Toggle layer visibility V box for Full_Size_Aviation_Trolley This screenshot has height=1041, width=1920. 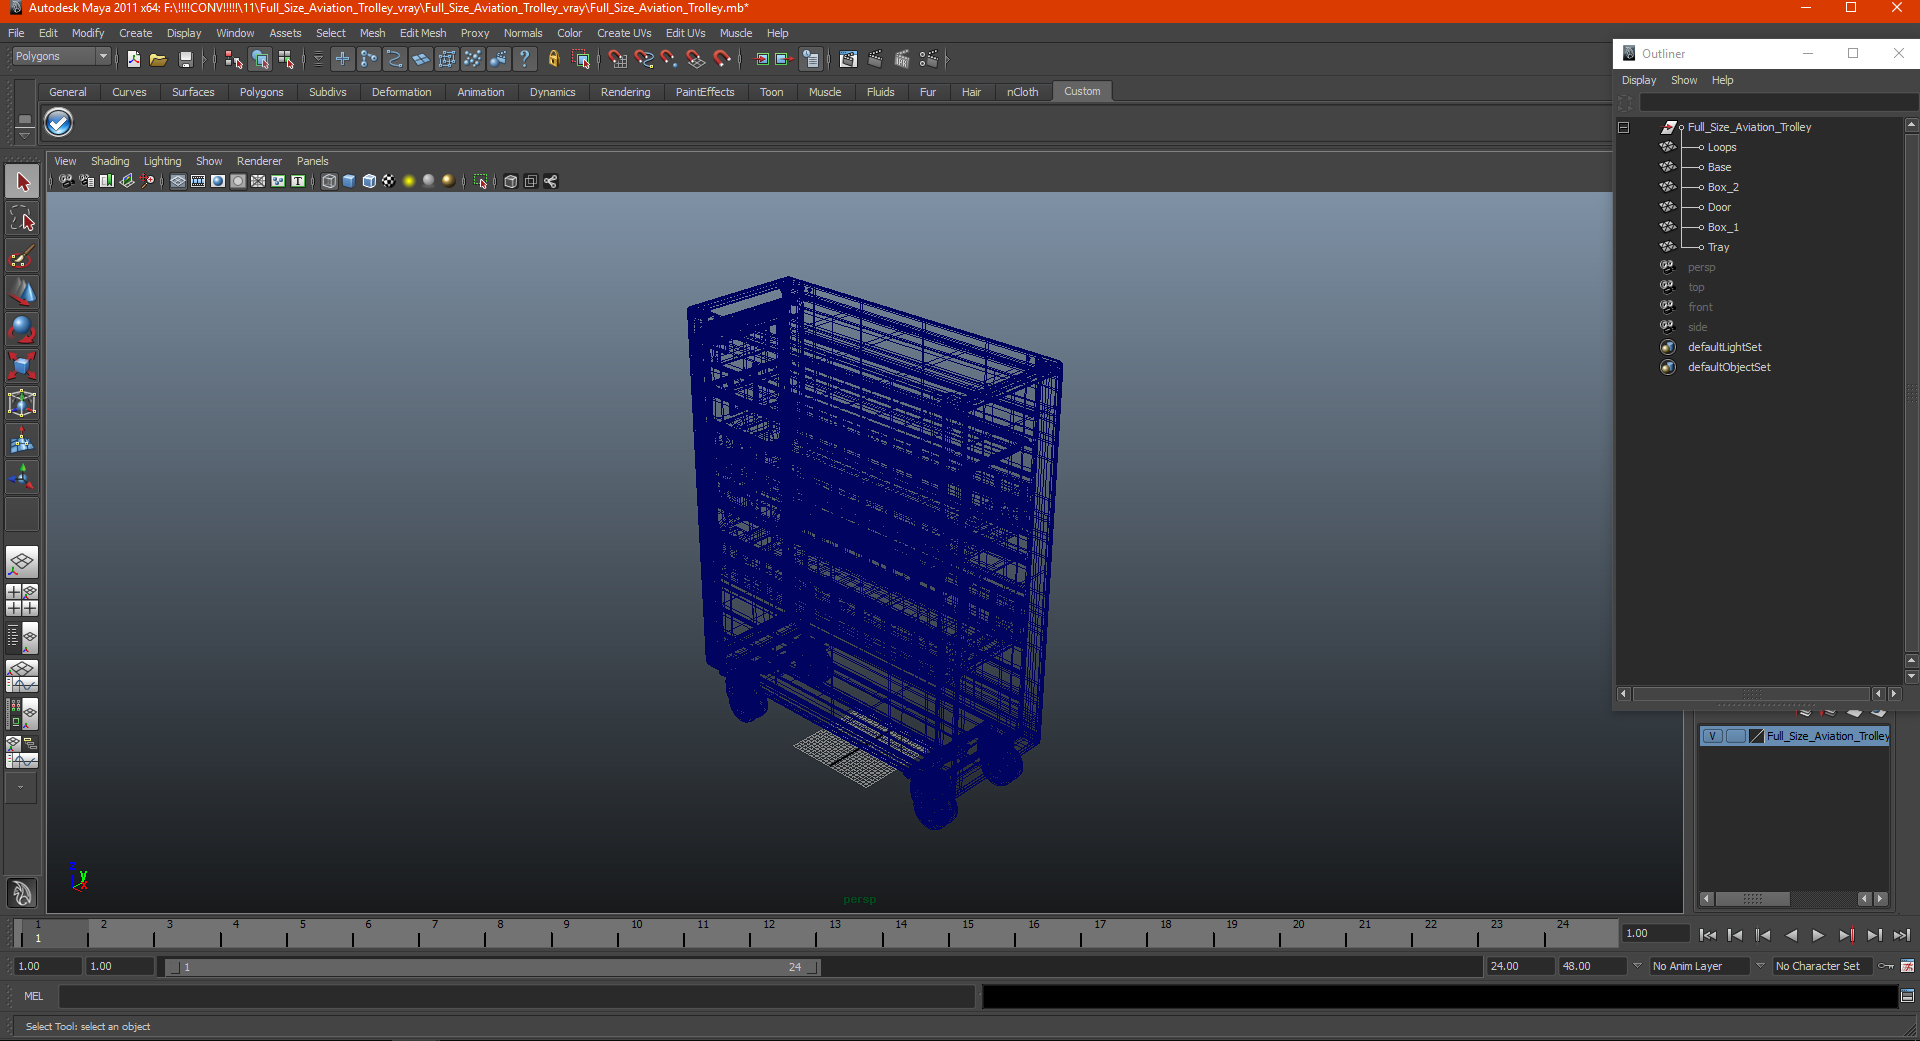click(x=1712, y=736)
